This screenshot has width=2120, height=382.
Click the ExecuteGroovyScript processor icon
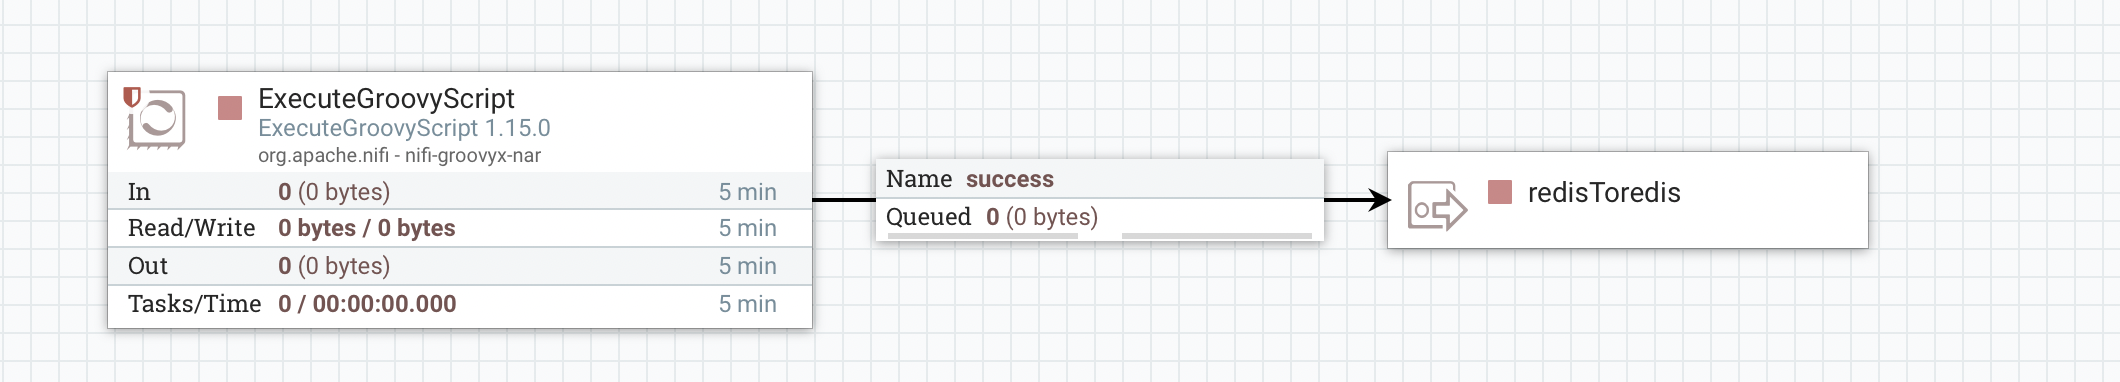156,119
